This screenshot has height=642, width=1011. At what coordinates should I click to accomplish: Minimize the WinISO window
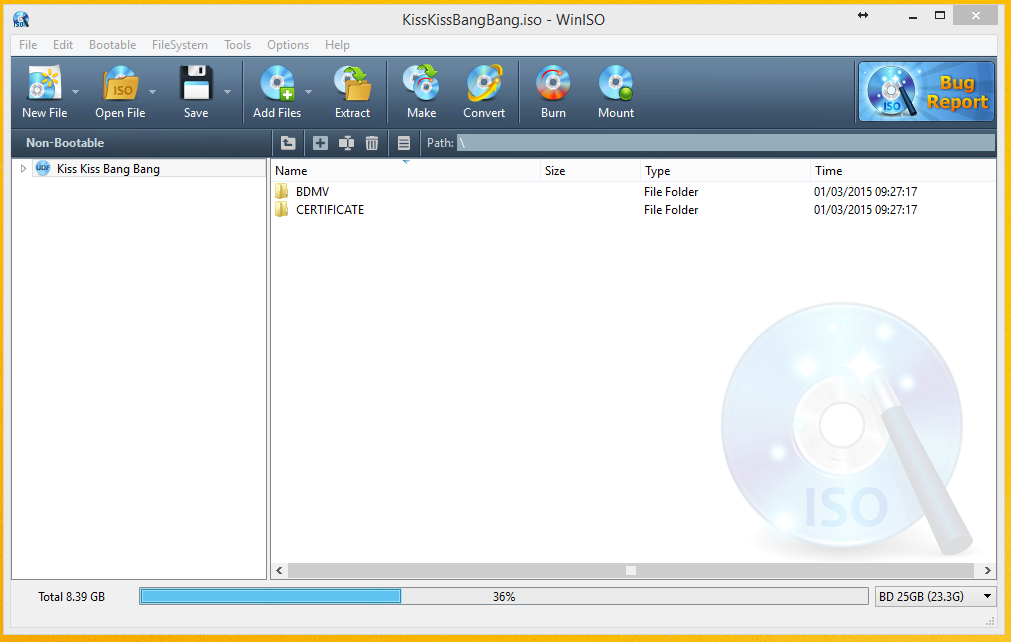912,17
